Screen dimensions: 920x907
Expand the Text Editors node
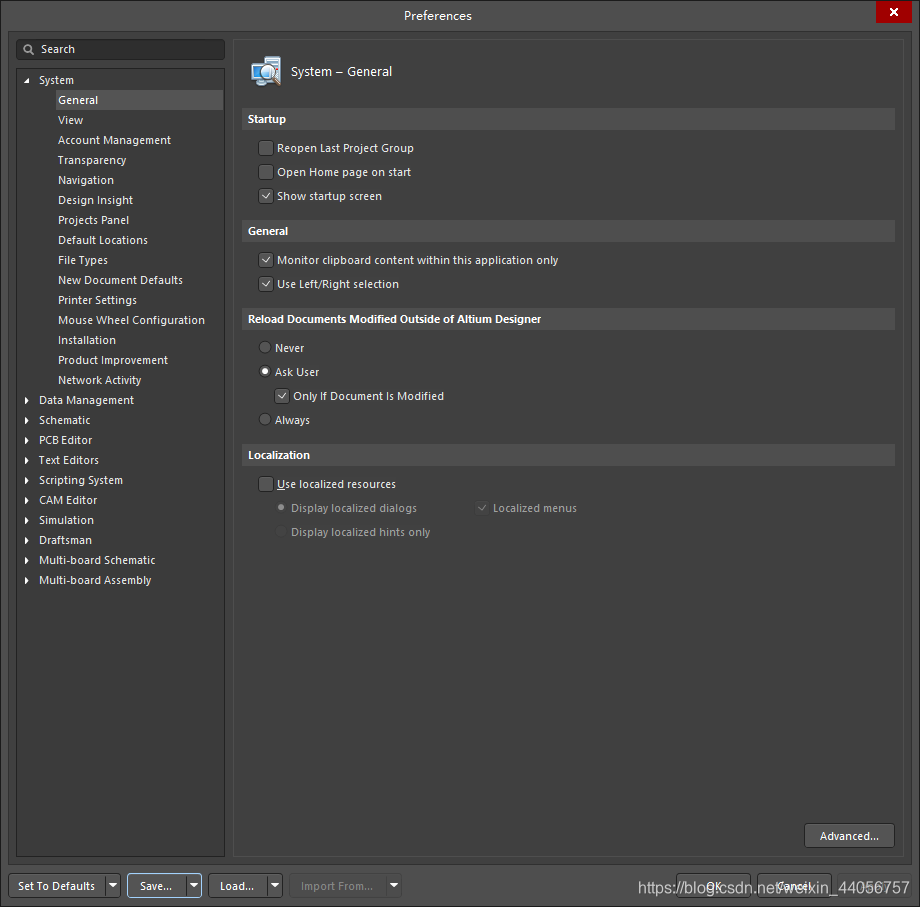pyautogui.click(x=26, y=461)
